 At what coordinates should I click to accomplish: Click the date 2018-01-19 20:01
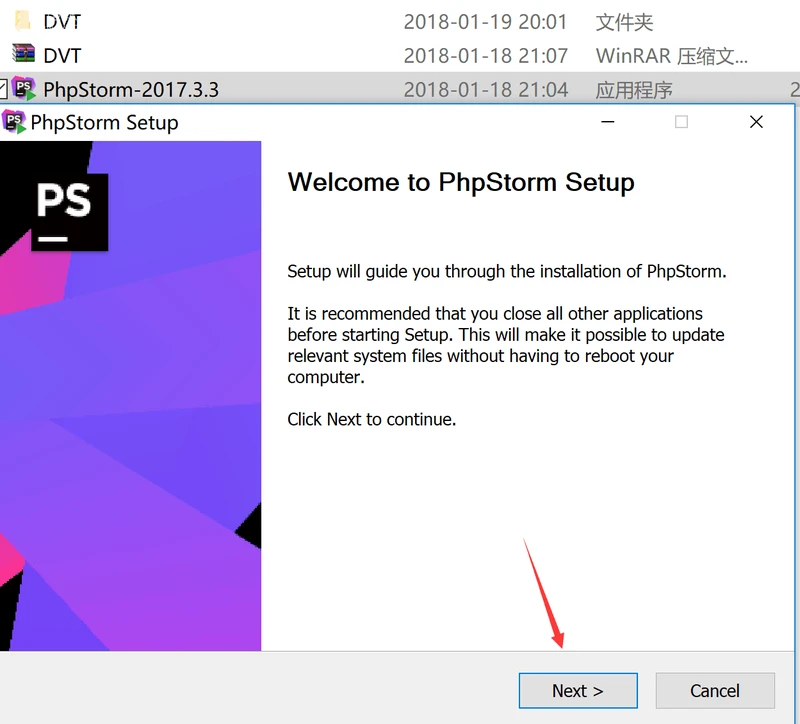[485, 22]
